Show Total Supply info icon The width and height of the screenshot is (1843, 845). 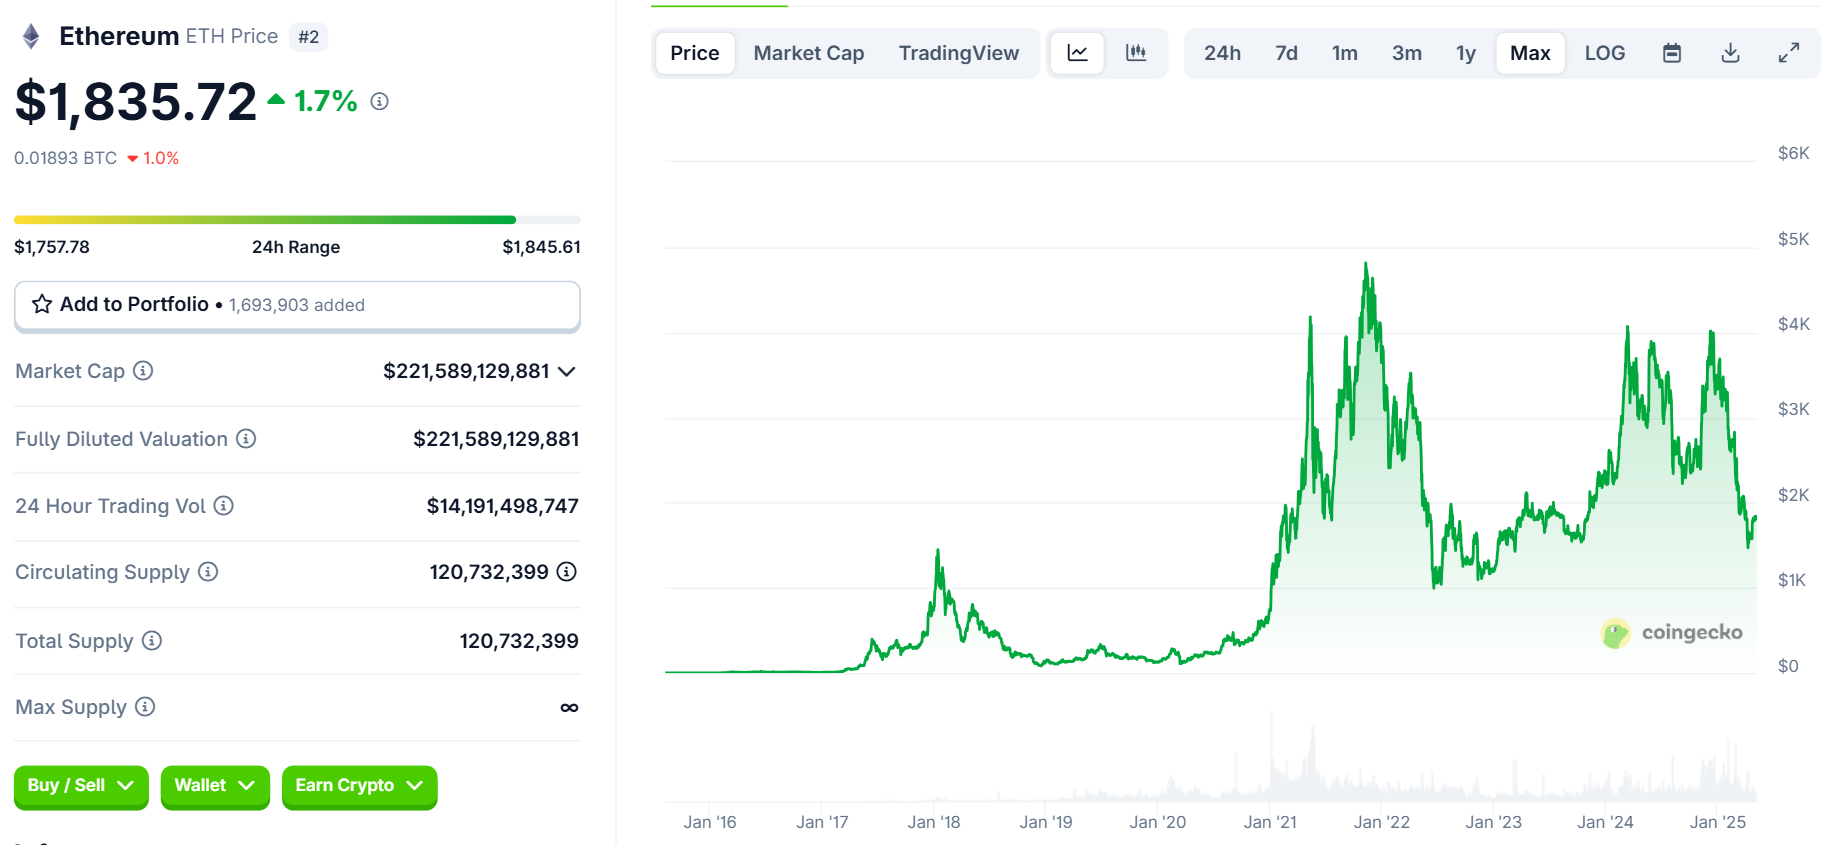tap(152, 640)
